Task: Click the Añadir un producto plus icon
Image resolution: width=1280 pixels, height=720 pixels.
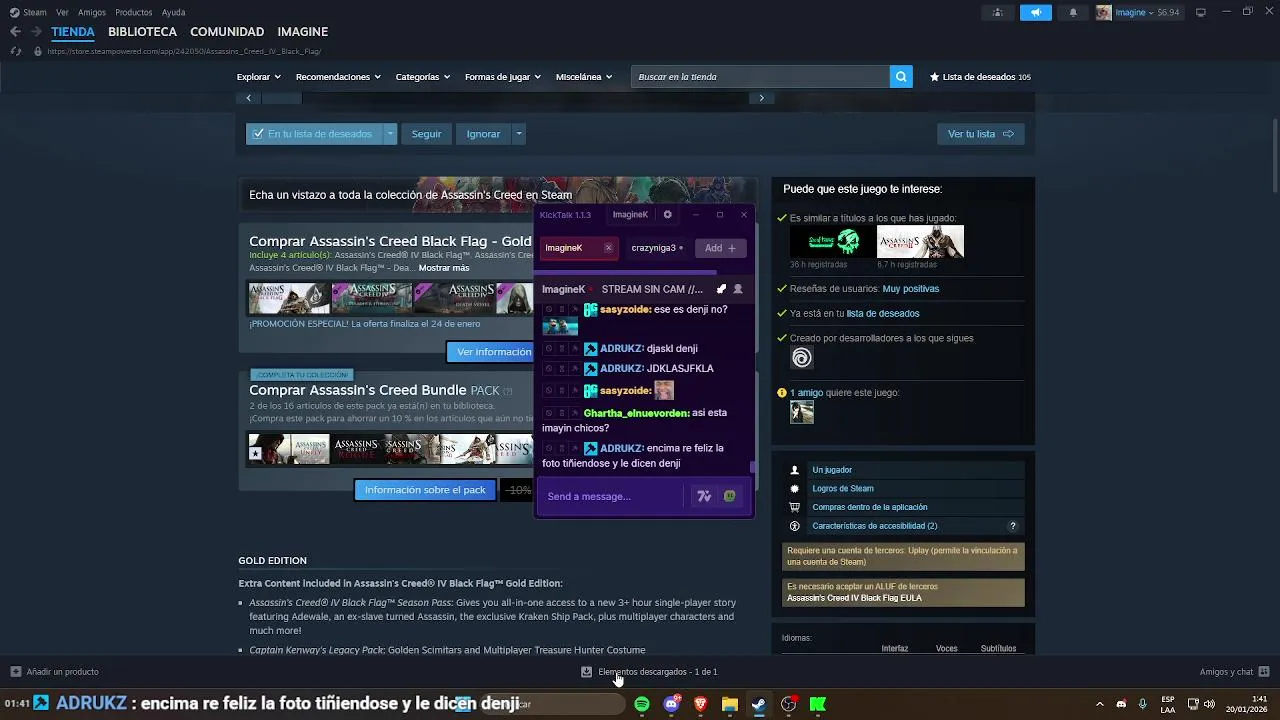Action: (15, 672)
